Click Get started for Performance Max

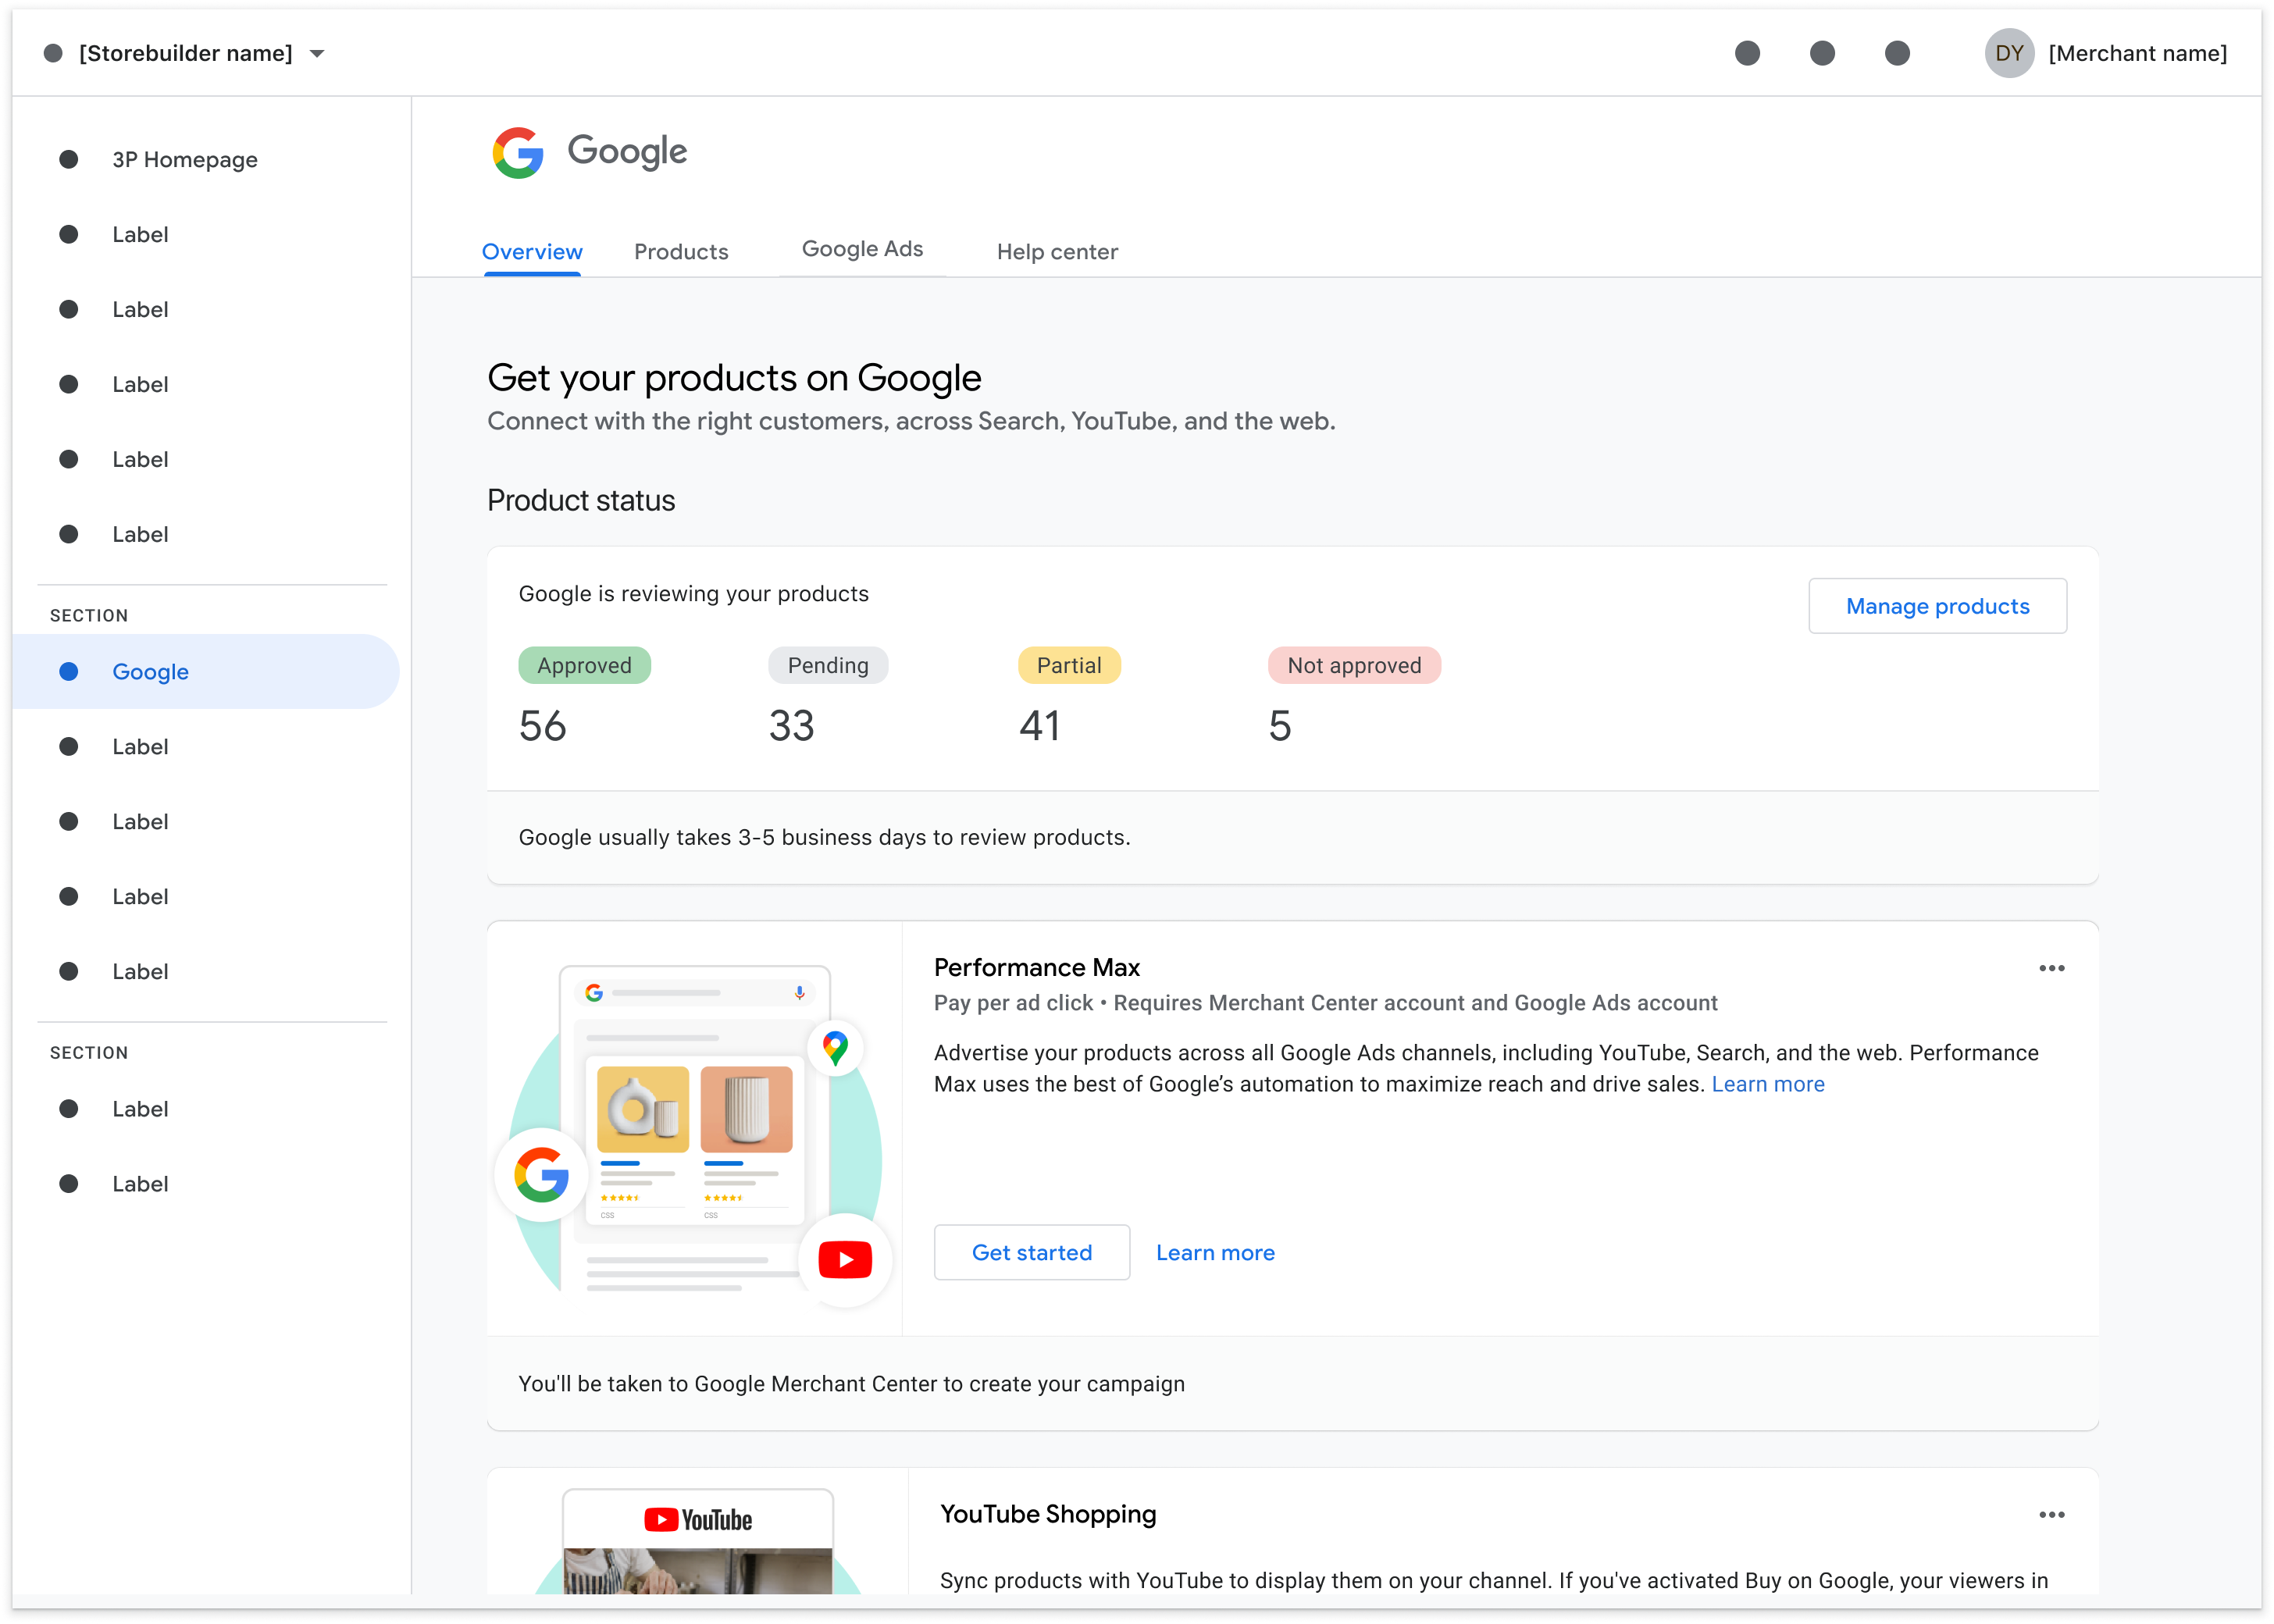tap(1031, 1252)
